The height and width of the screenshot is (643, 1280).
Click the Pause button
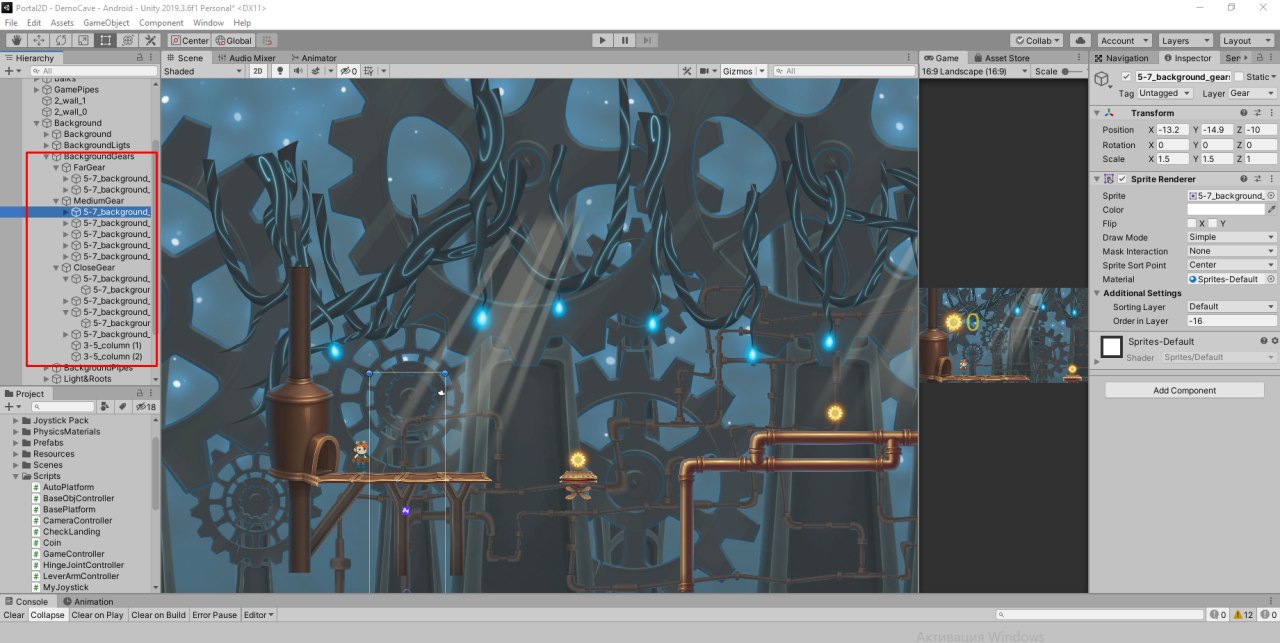[625, 41]
